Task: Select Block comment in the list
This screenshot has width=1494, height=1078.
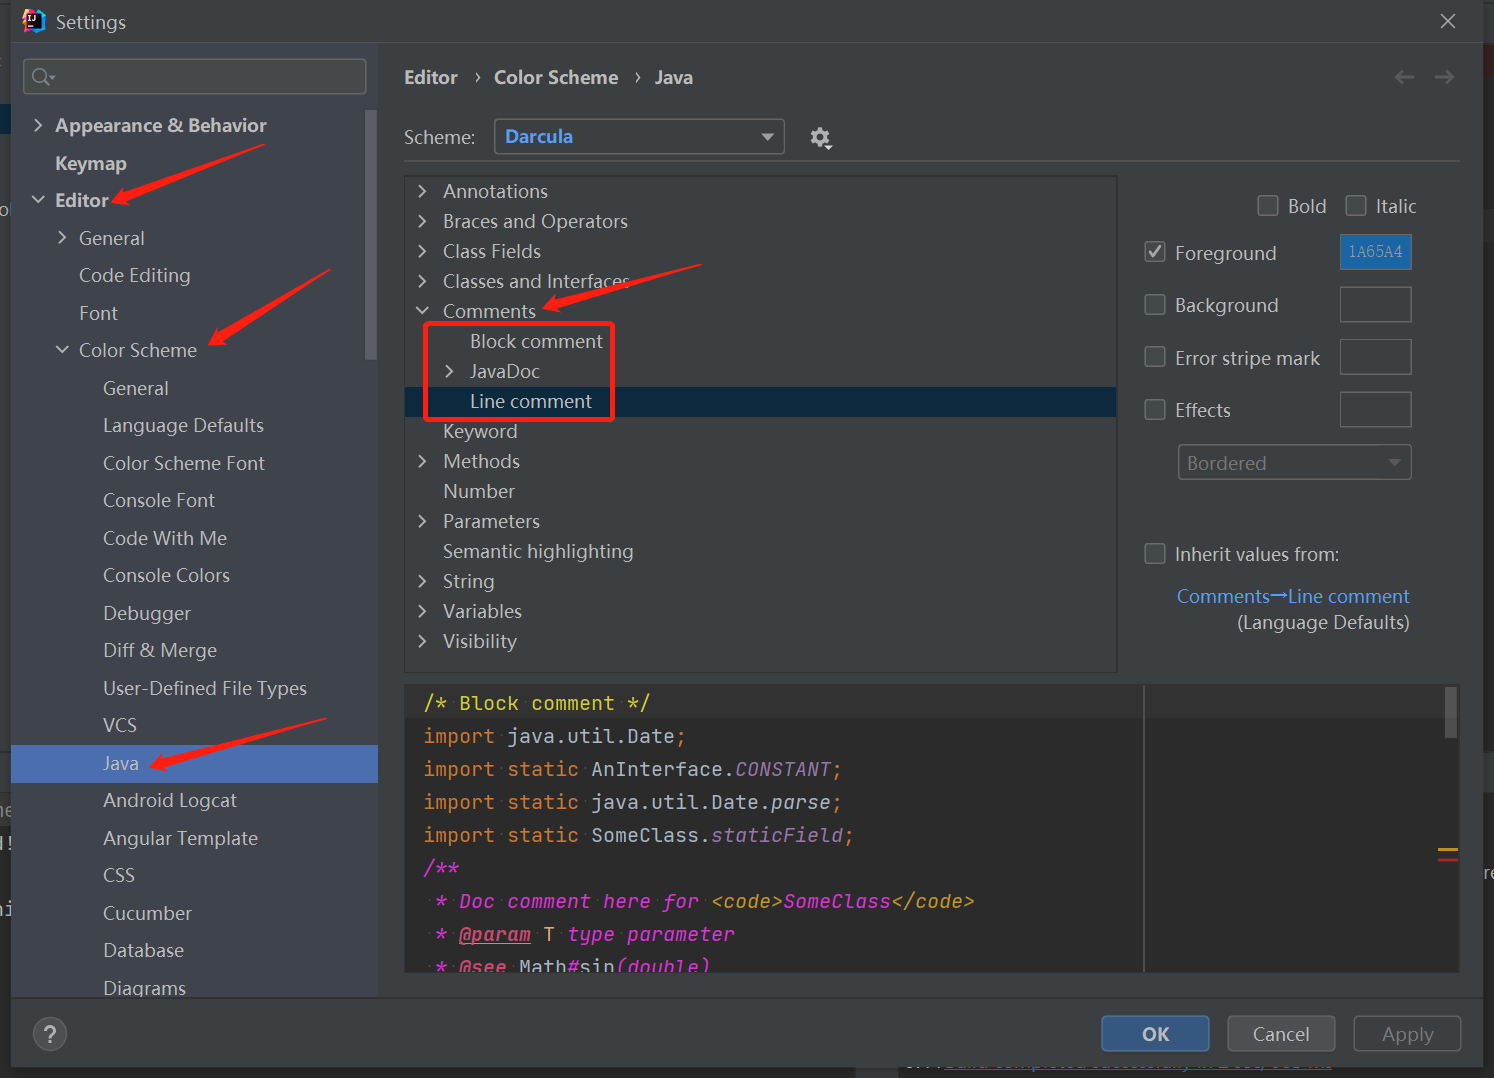Action: (536, 341)
